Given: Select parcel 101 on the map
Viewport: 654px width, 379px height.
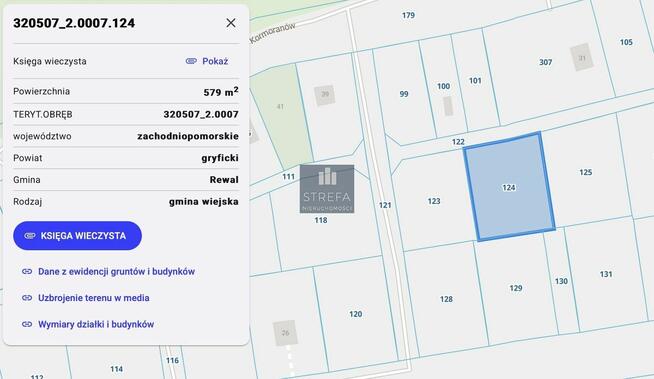Looking at the screenshot, I should click(x=475, y=80).
